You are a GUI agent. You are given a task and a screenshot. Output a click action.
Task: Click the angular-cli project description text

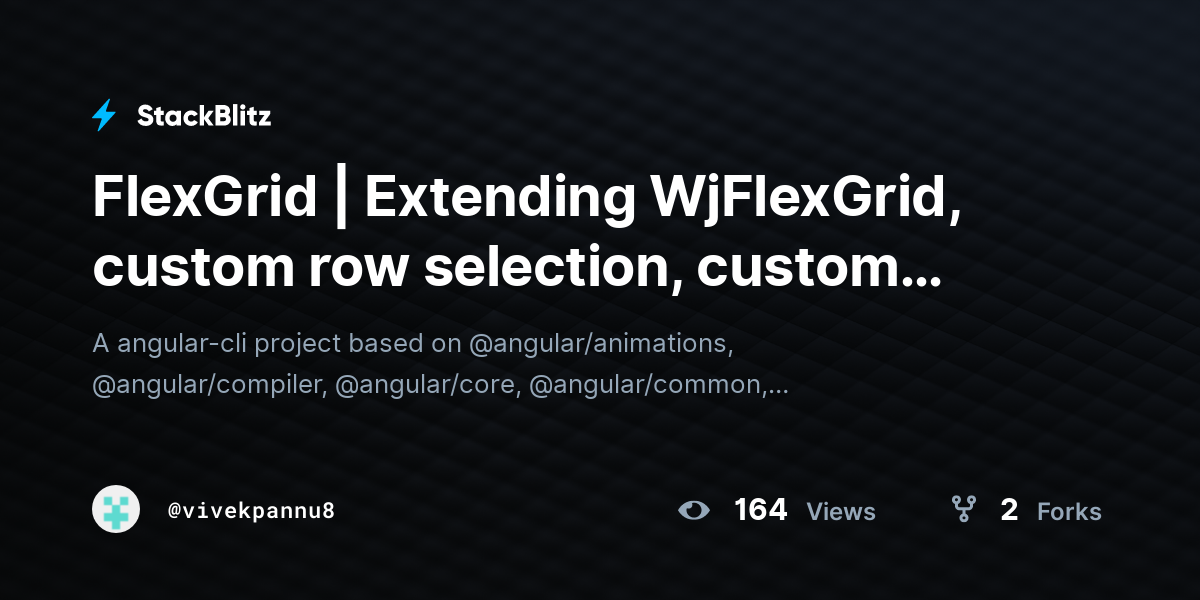coord(440,364)
